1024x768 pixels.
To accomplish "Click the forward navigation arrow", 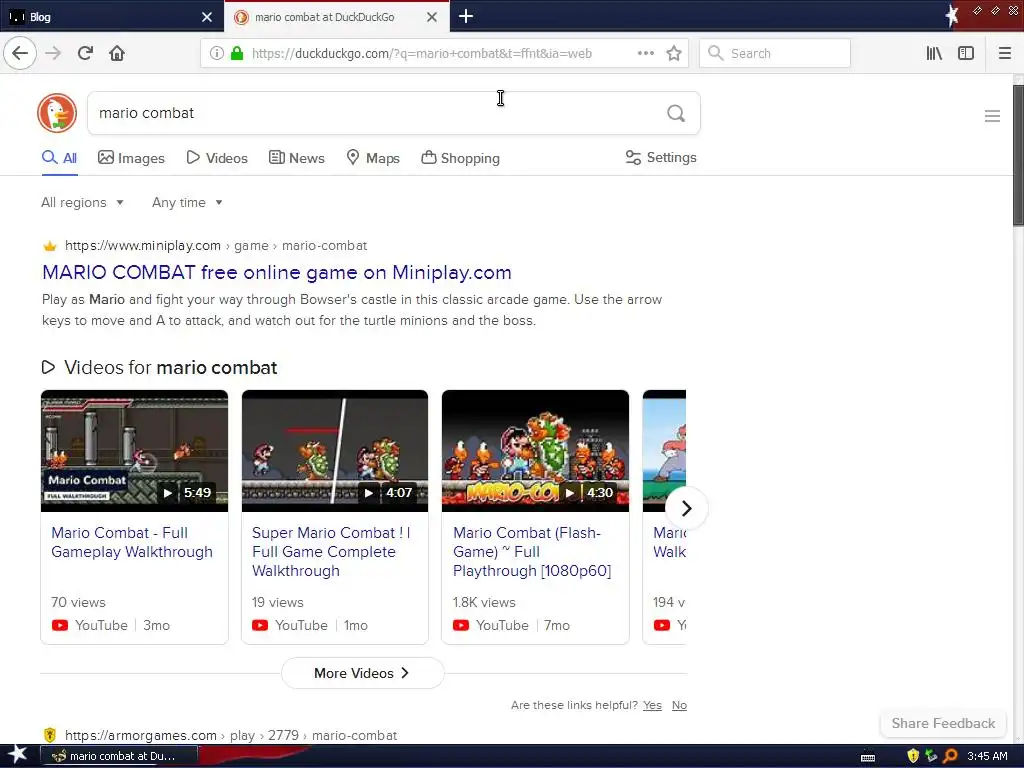I will [53, 53].
